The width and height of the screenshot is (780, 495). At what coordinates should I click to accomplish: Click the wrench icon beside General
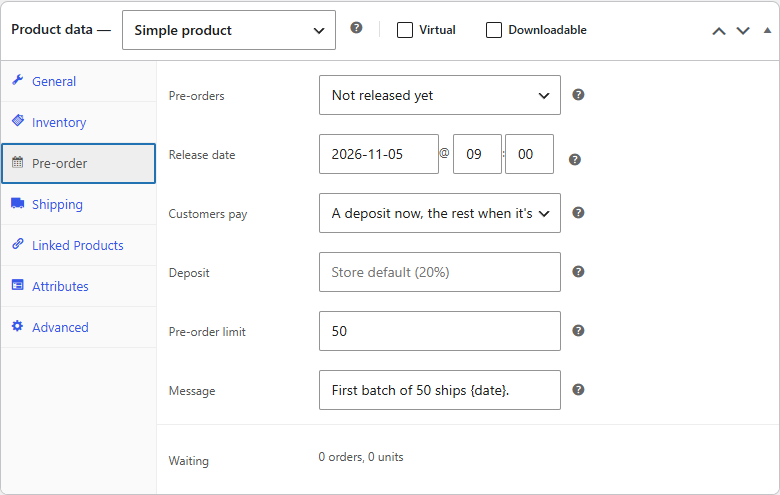pos(18,80)
